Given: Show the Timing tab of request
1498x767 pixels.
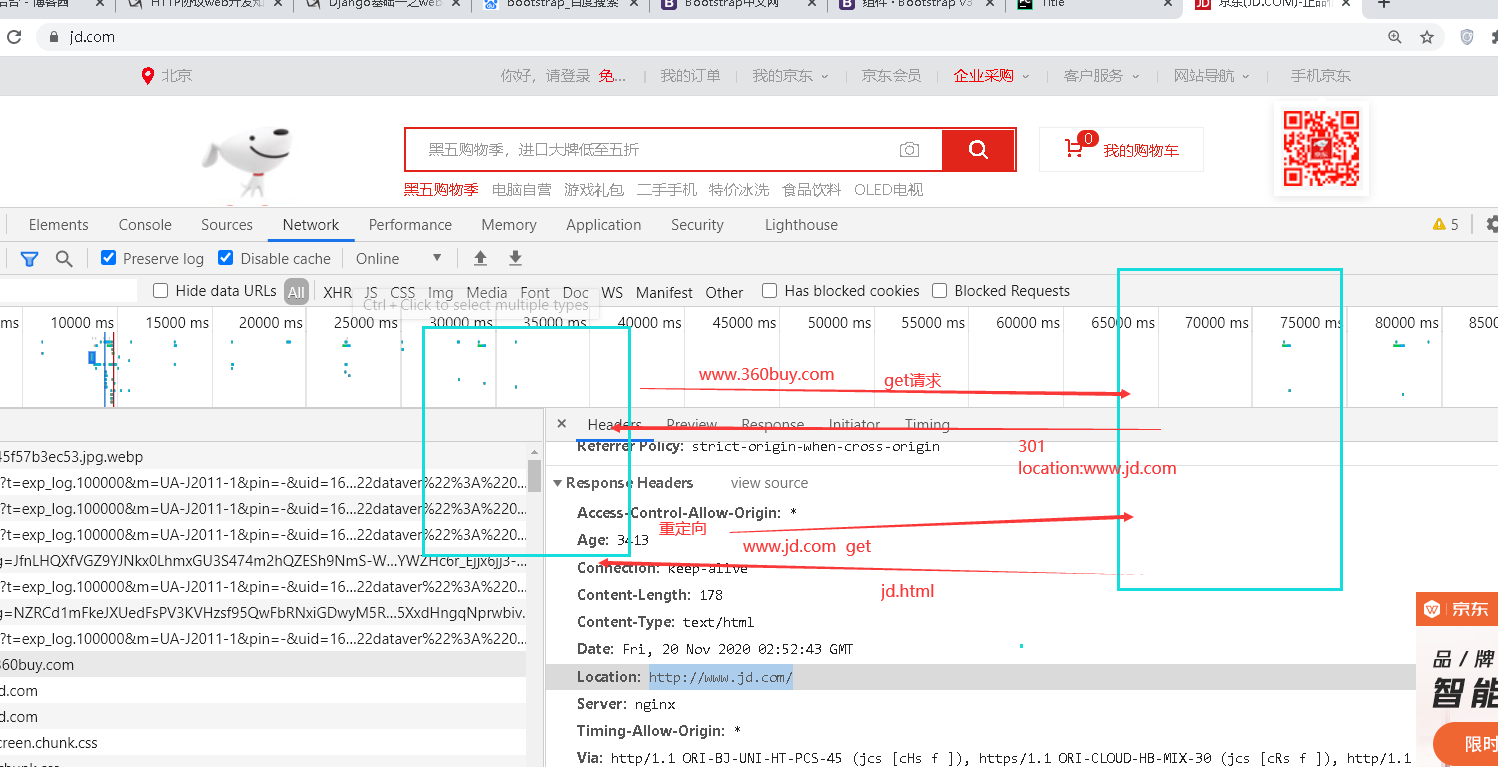Looking at the screenshot, I should coord(927,424).
